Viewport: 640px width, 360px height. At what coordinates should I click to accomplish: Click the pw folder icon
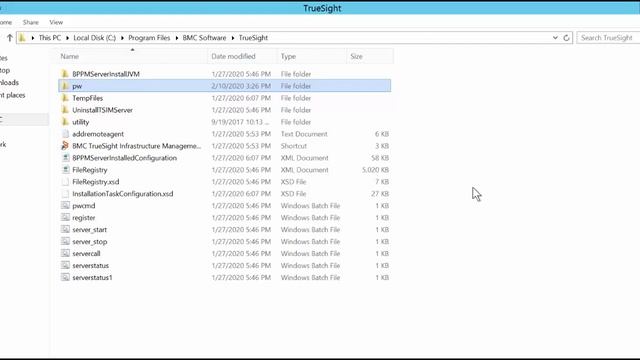point(65,86)
